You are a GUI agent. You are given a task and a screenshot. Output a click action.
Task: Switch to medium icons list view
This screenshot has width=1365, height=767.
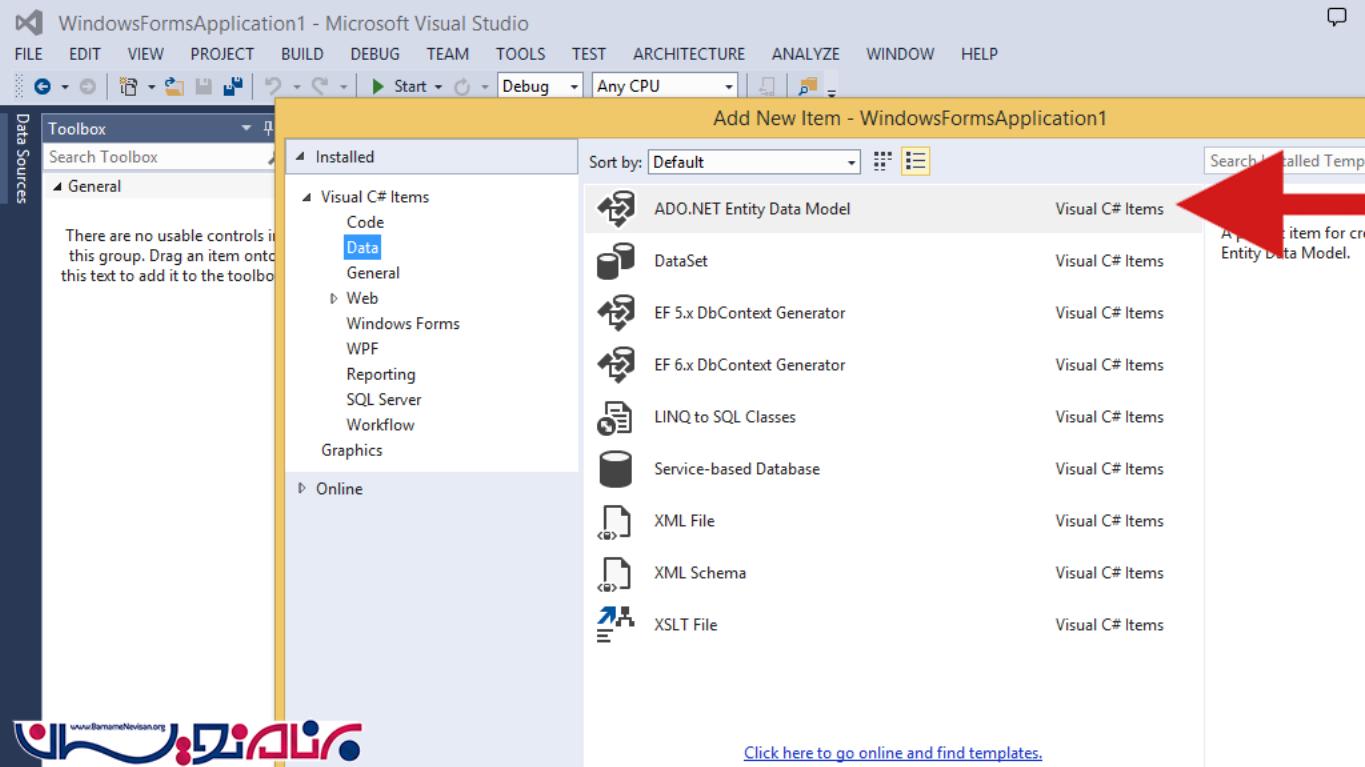(915, 162)
